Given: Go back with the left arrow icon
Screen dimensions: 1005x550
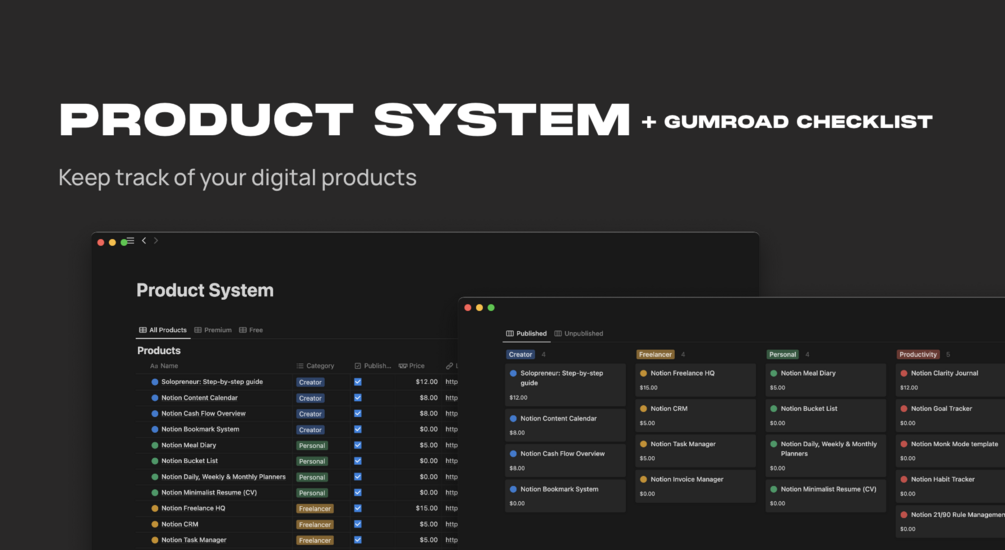Looking at the screenshot, I should [x=144, y=241].
